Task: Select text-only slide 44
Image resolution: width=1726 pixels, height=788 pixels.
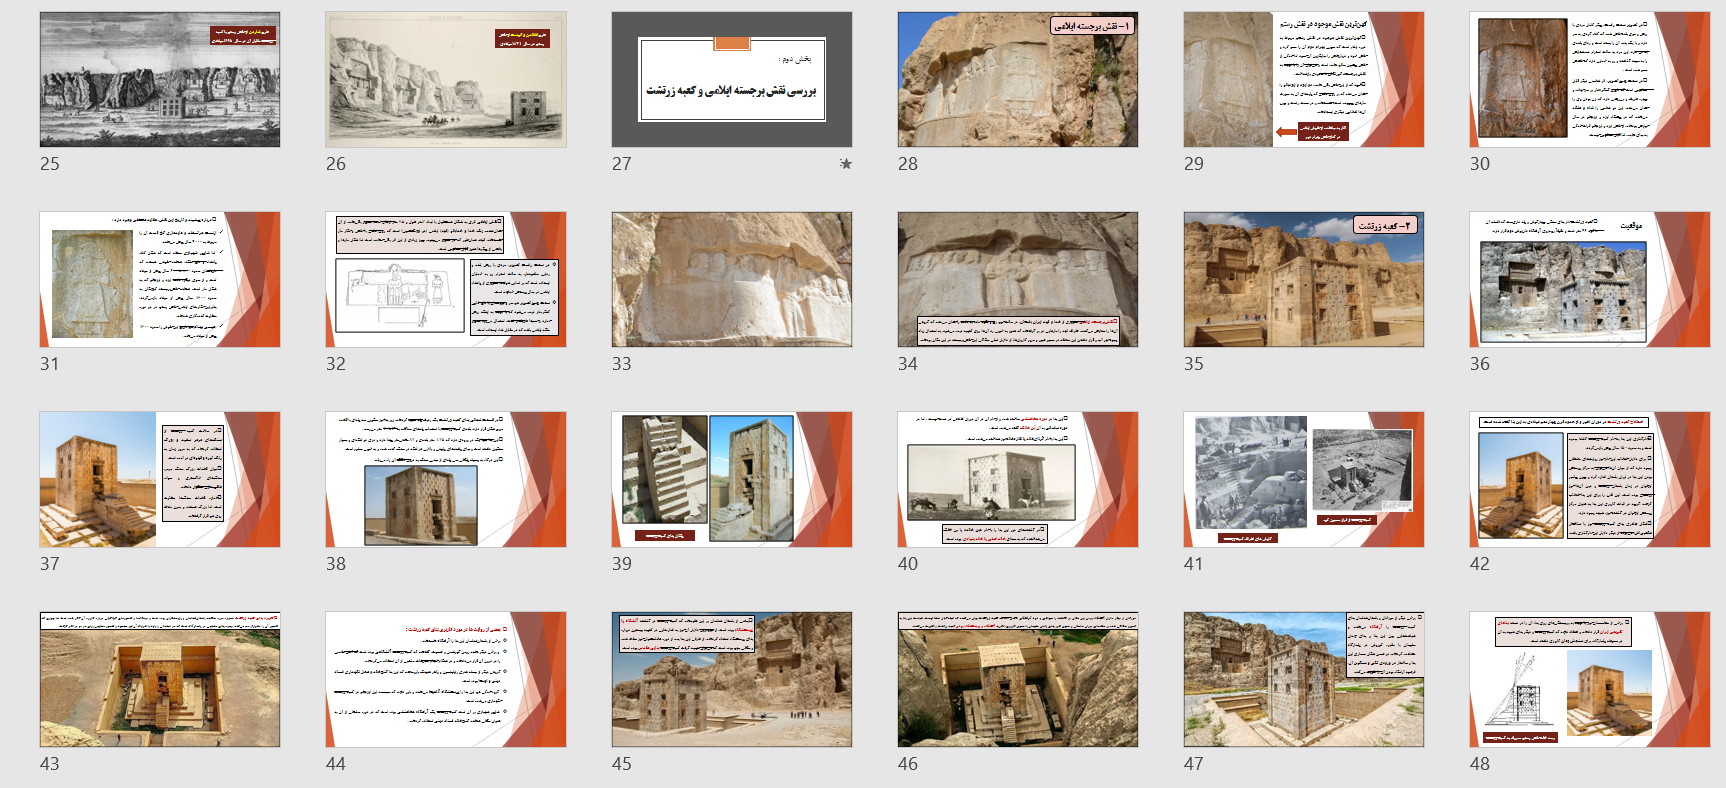Action: tap(446, 680)
